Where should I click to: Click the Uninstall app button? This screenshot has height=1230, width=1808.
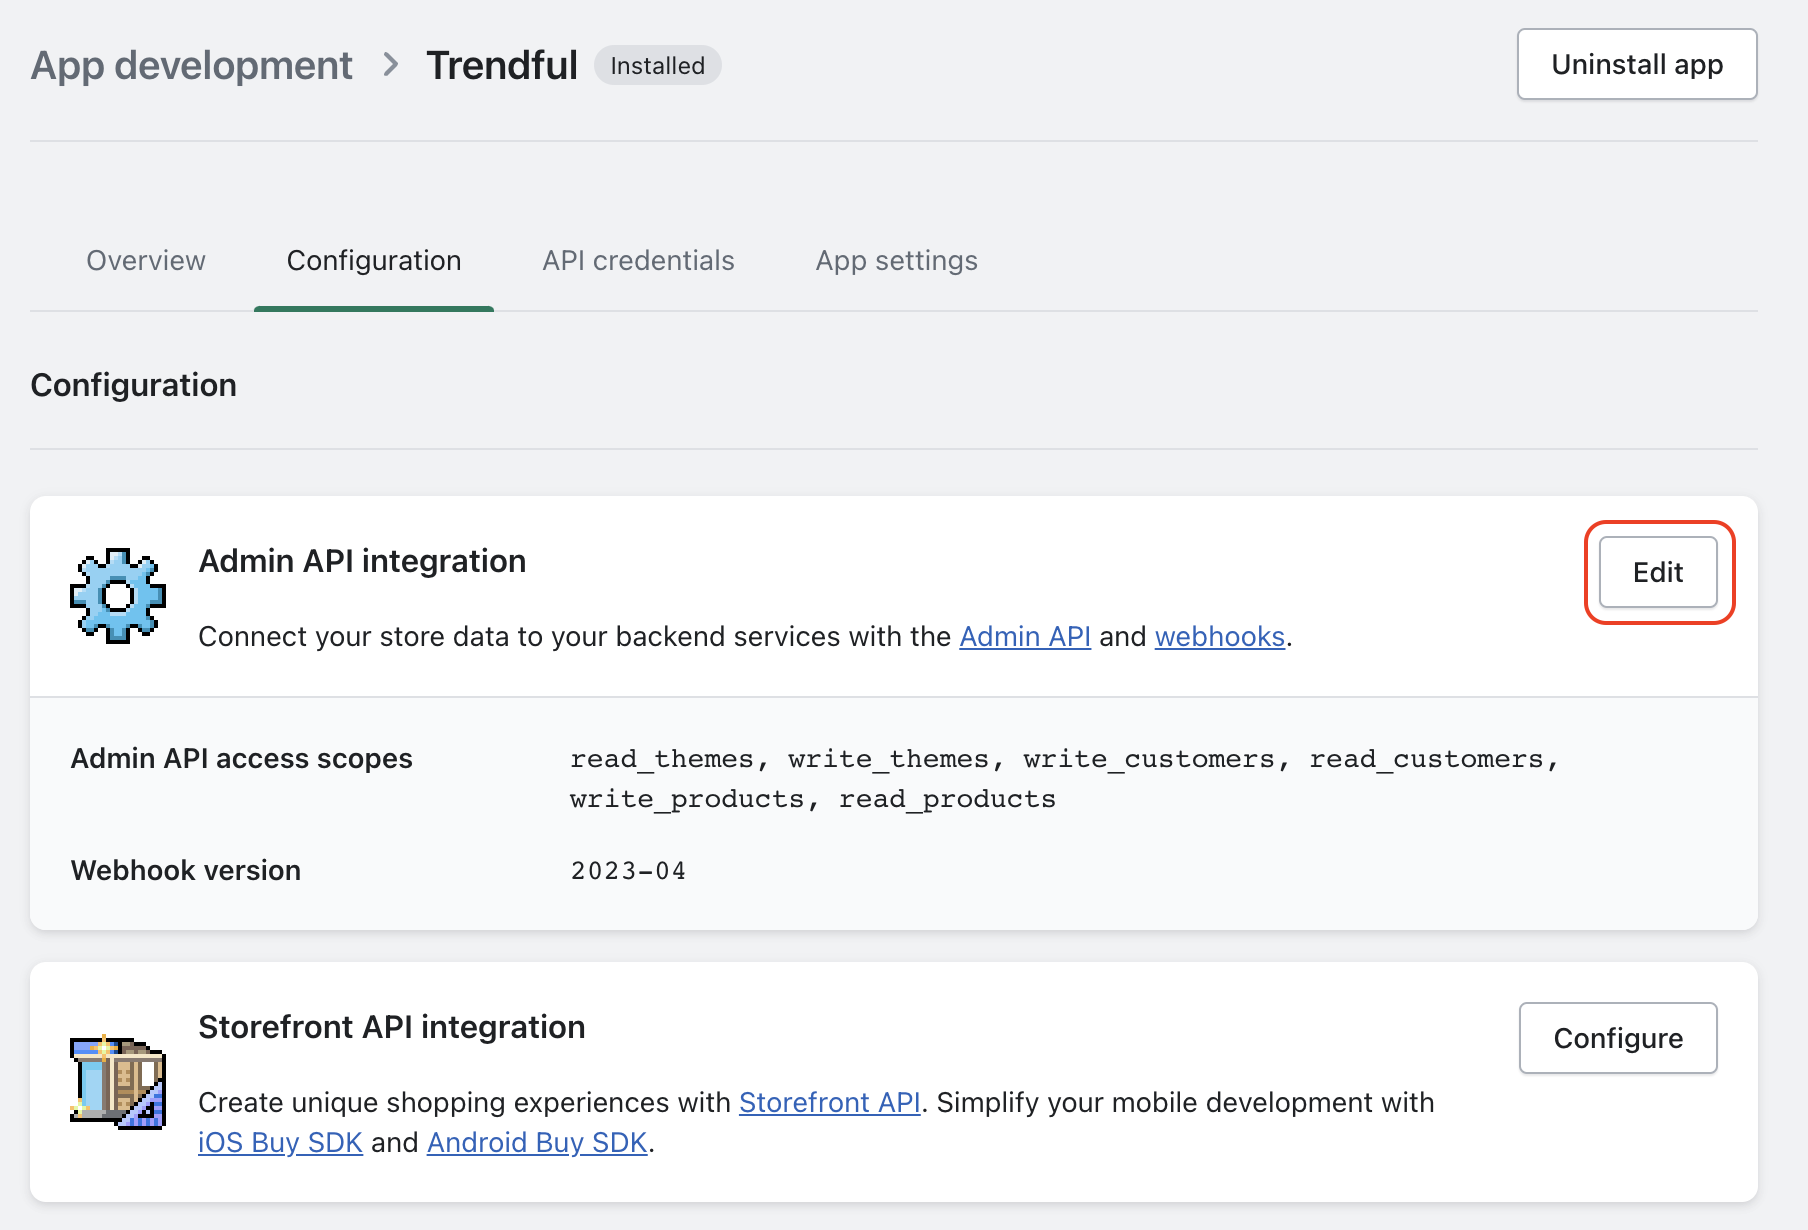tap(1637, 64)
